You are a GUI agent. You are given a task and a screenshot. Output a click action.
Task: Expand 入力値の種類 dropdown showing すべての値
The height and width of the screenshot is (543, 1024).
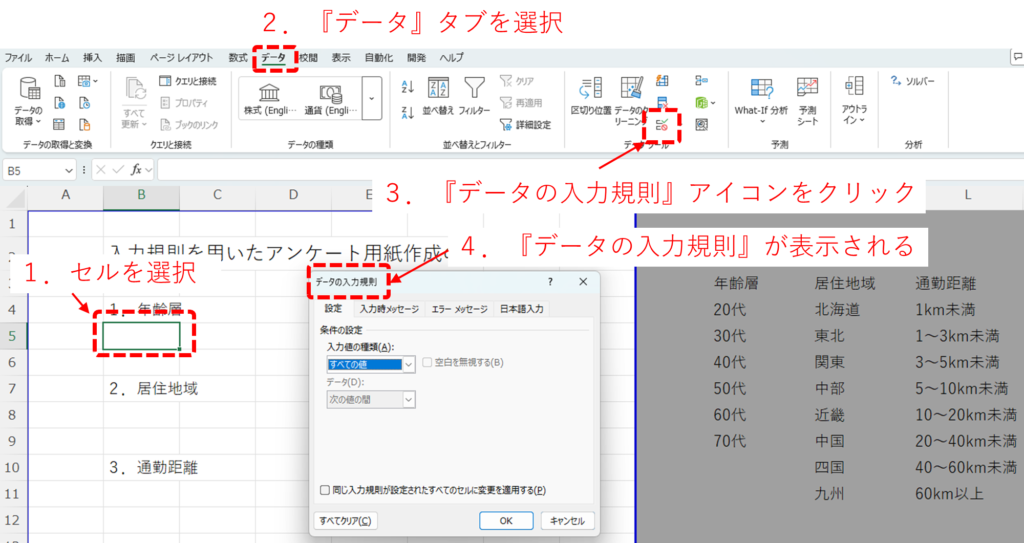click(x=408, y=365)
